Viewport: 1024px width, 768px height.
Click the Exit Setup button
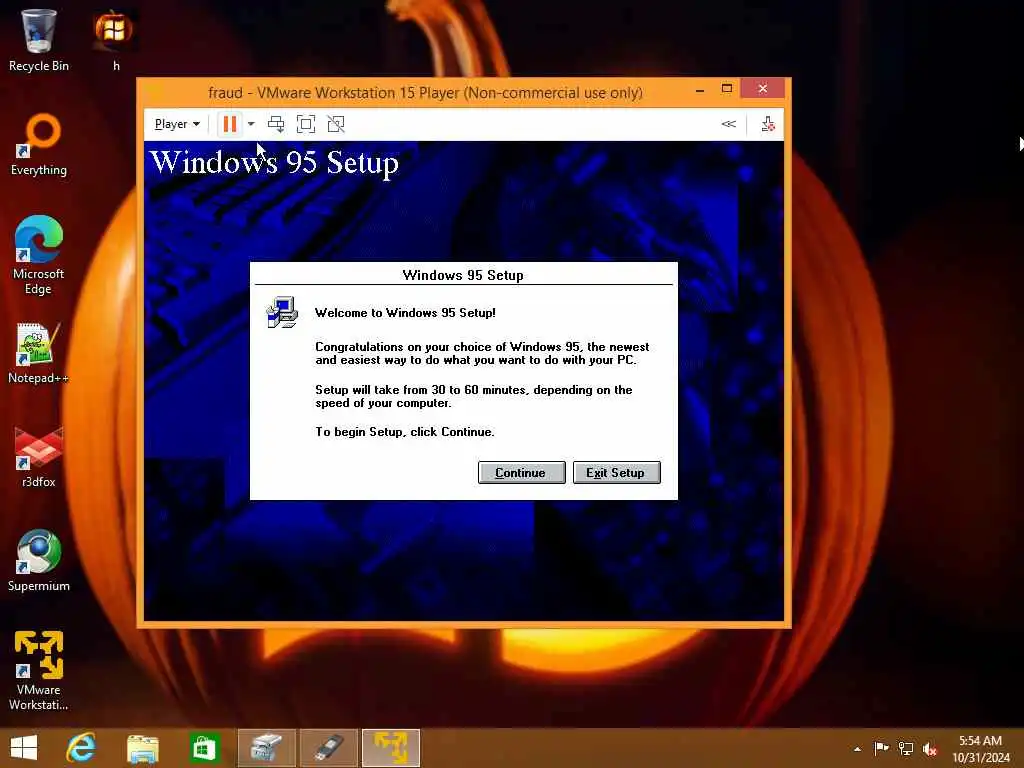click(x=616, y=472)
